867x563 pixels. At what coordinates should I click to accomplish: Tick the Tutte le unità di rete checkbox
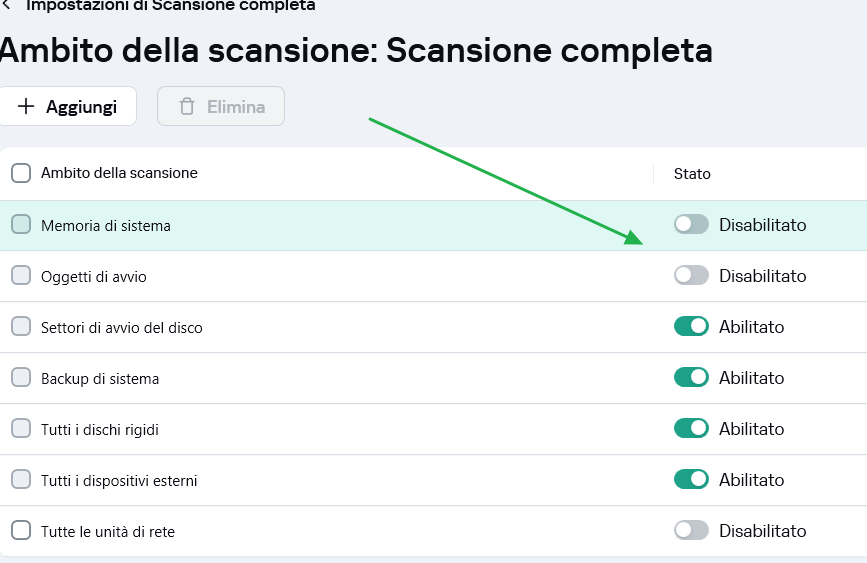click(x=21, y=531)
